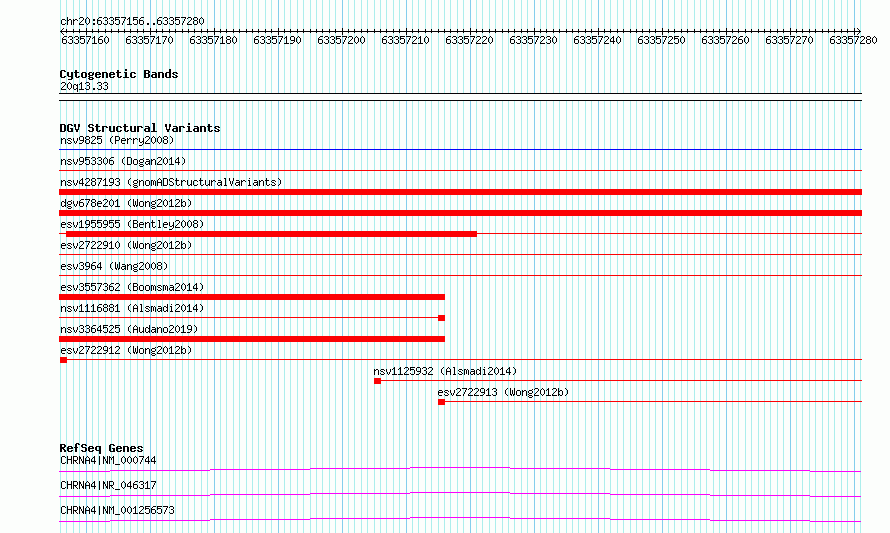Click the 63357200 ruler position label
Viewport: 890px width, 533px height.
click(x=341, y=40)
